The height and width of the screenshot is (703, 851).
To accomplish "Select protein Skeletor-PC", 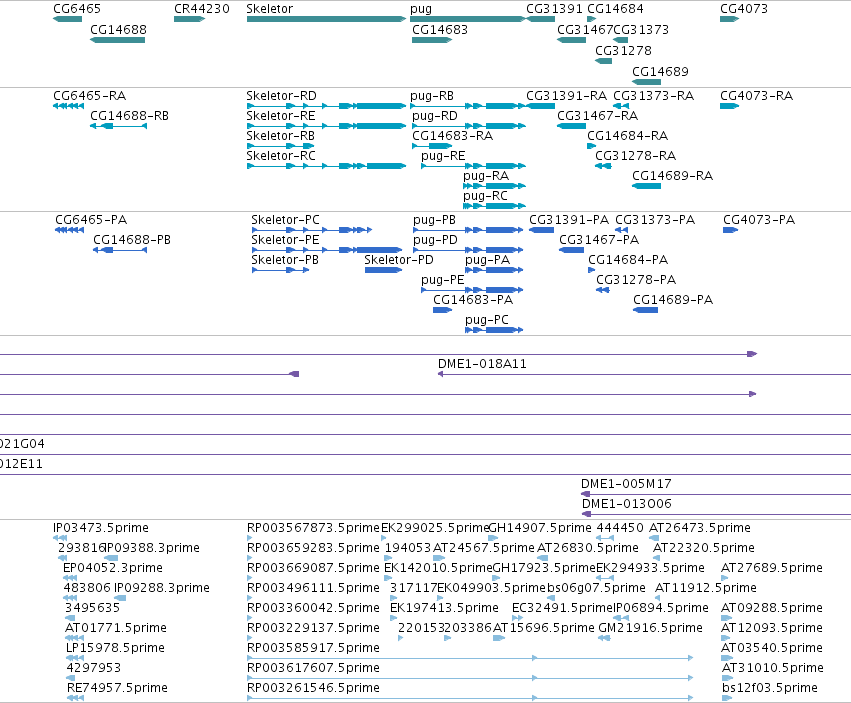I will [x=312, y=230].
